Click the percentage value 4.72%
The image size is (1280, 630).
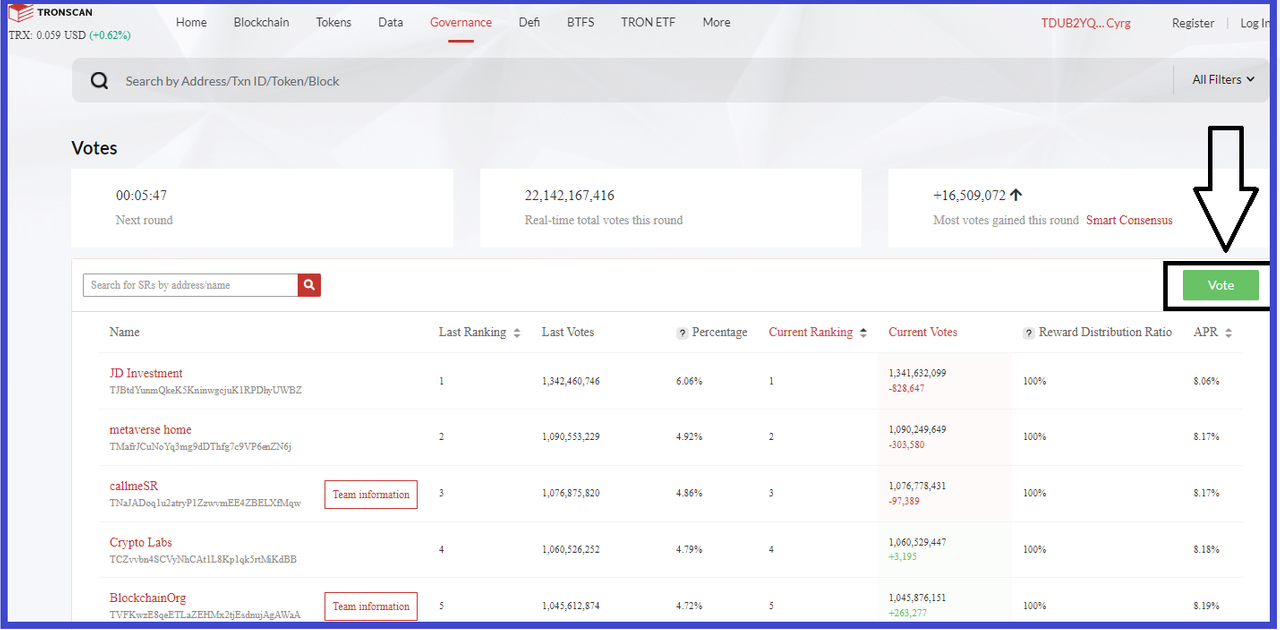click(690, 606)
